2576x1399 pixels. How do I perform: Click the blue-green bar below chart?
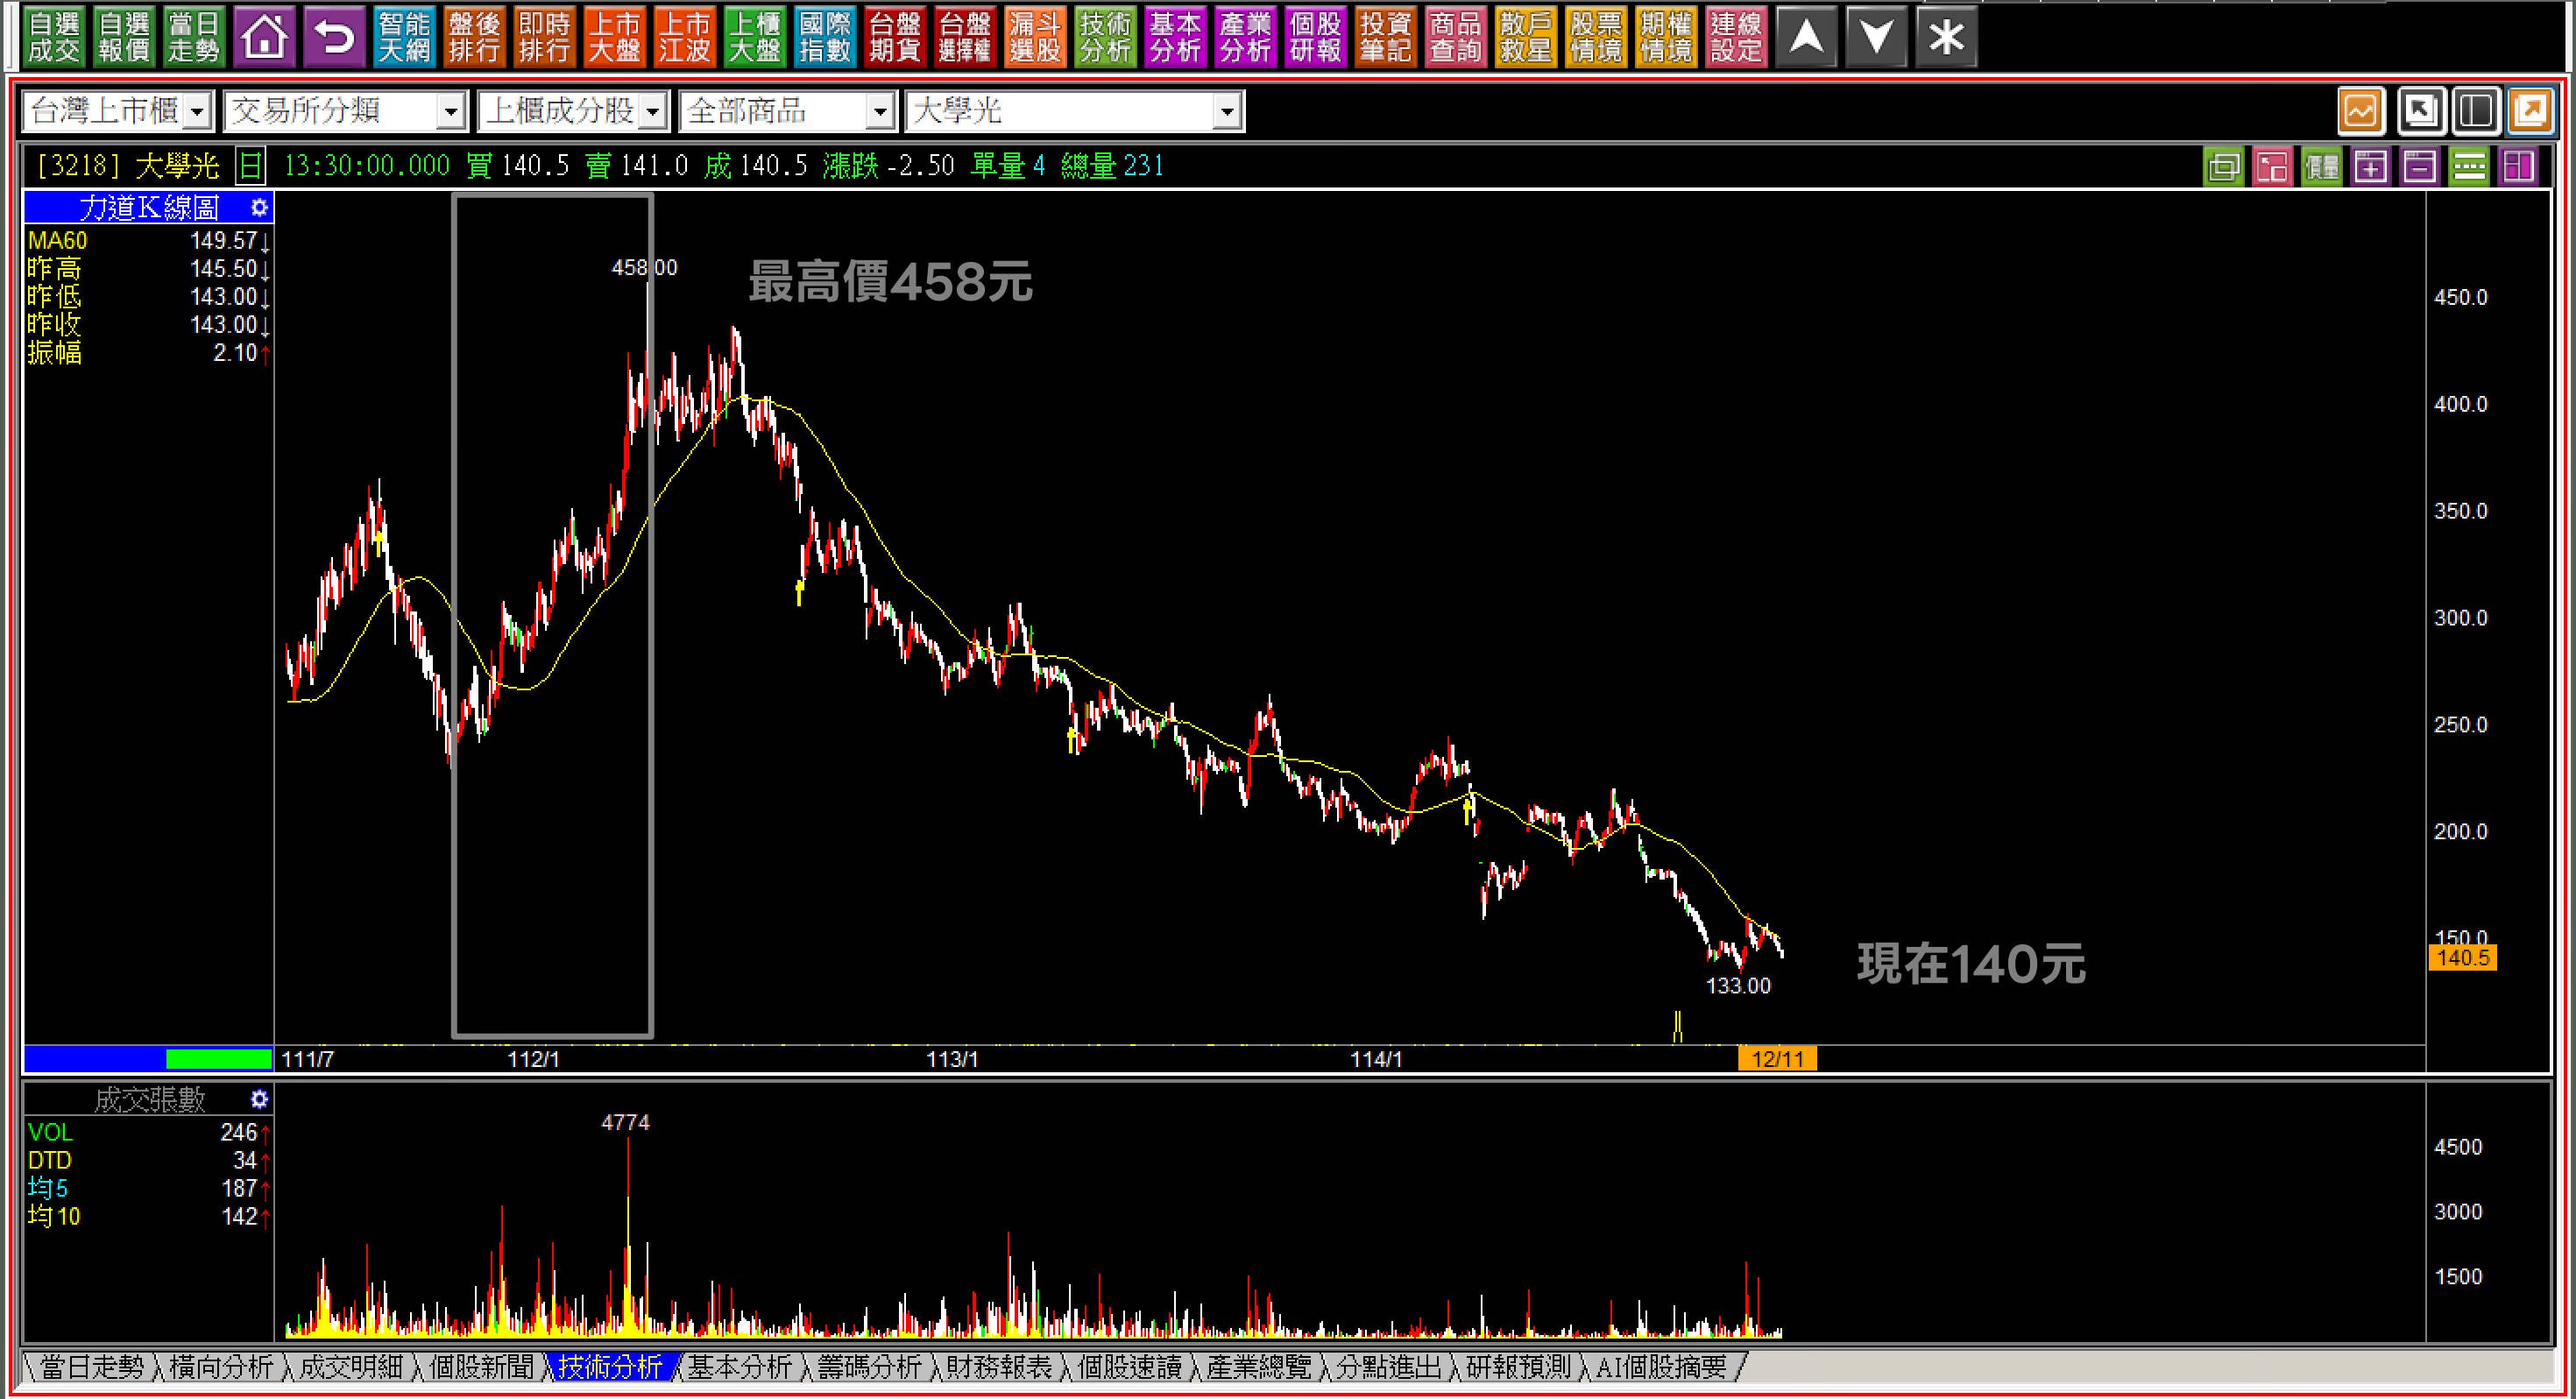[x=148, y=1058]
